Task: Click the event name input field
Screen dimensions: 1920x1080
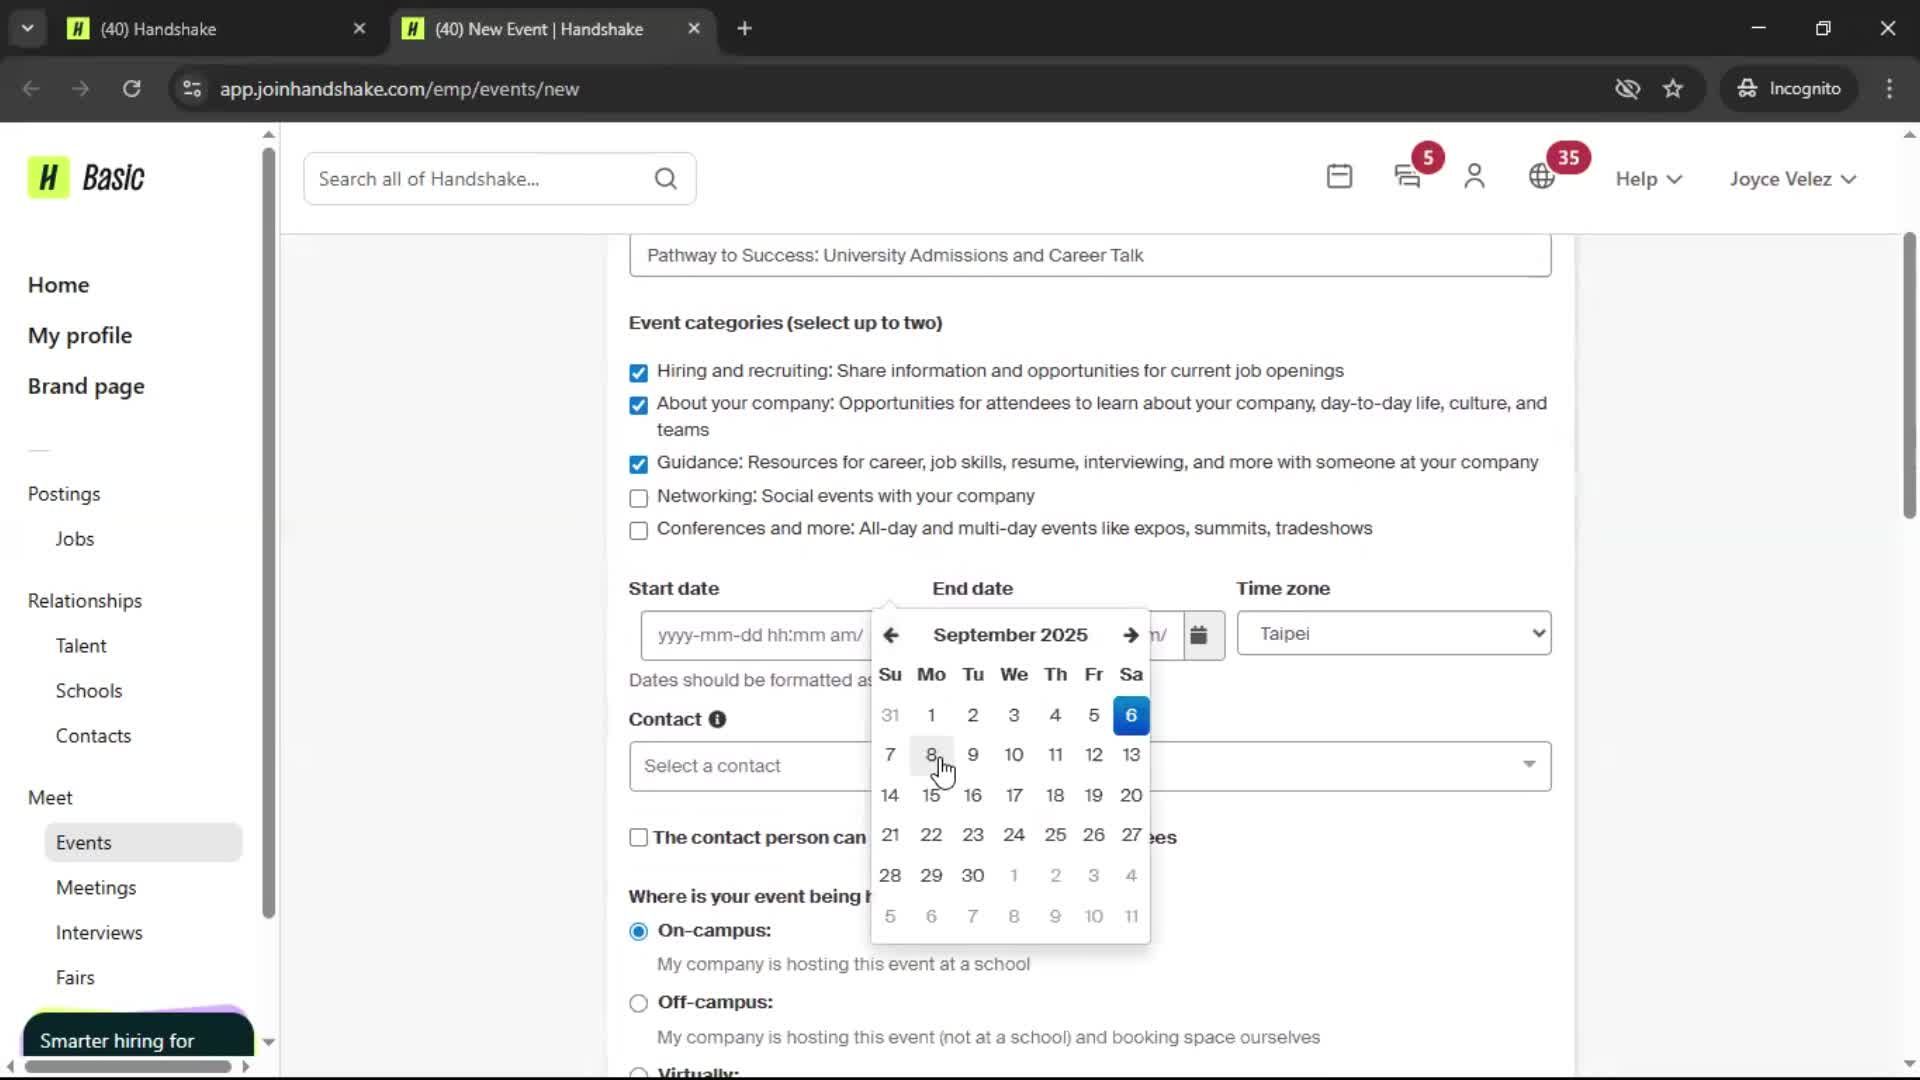Action: click(x=1090, y=255)
